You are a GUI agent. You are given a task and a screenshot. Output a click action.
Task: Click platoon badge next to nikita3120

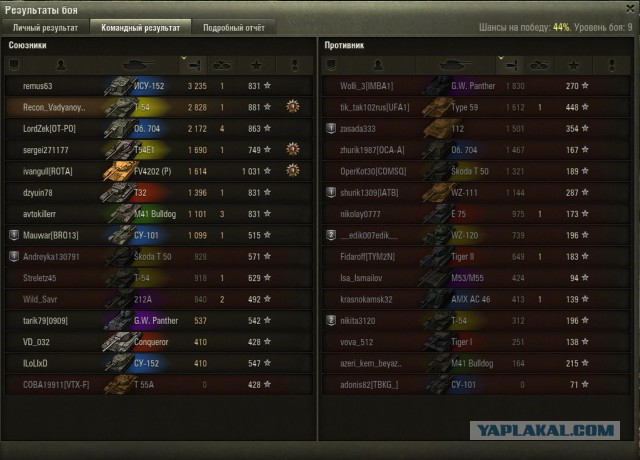(x=331, y=320)
